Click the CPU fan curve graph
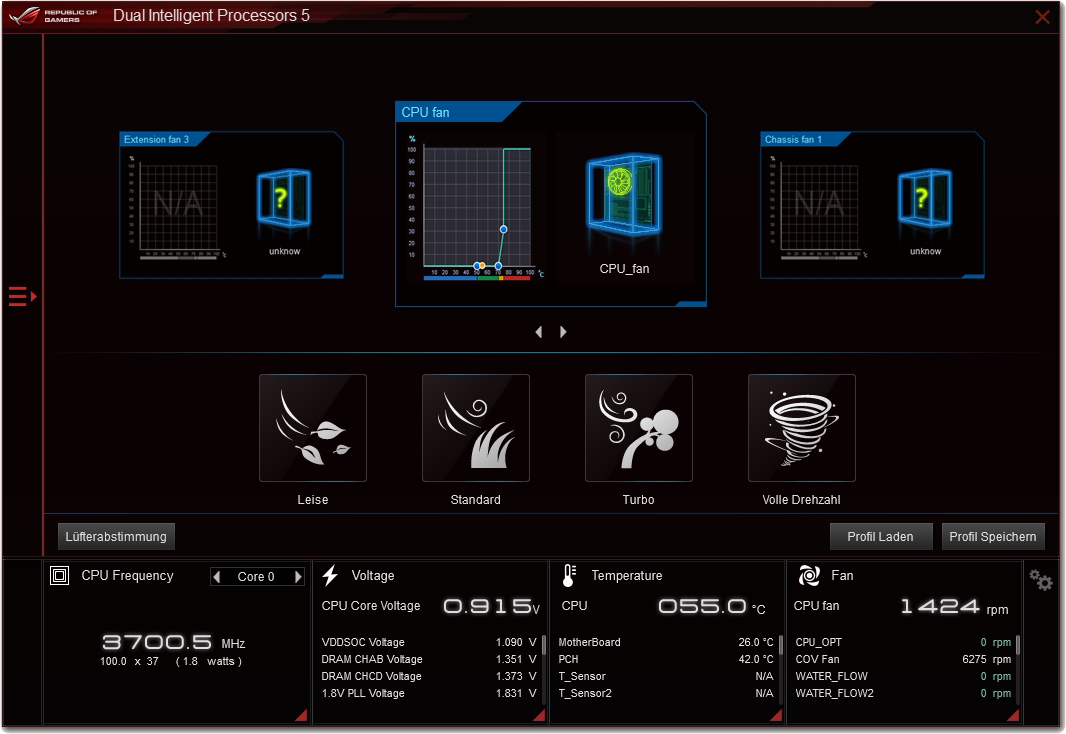This screenshot has height=734, width=1066. click(477, 207)
